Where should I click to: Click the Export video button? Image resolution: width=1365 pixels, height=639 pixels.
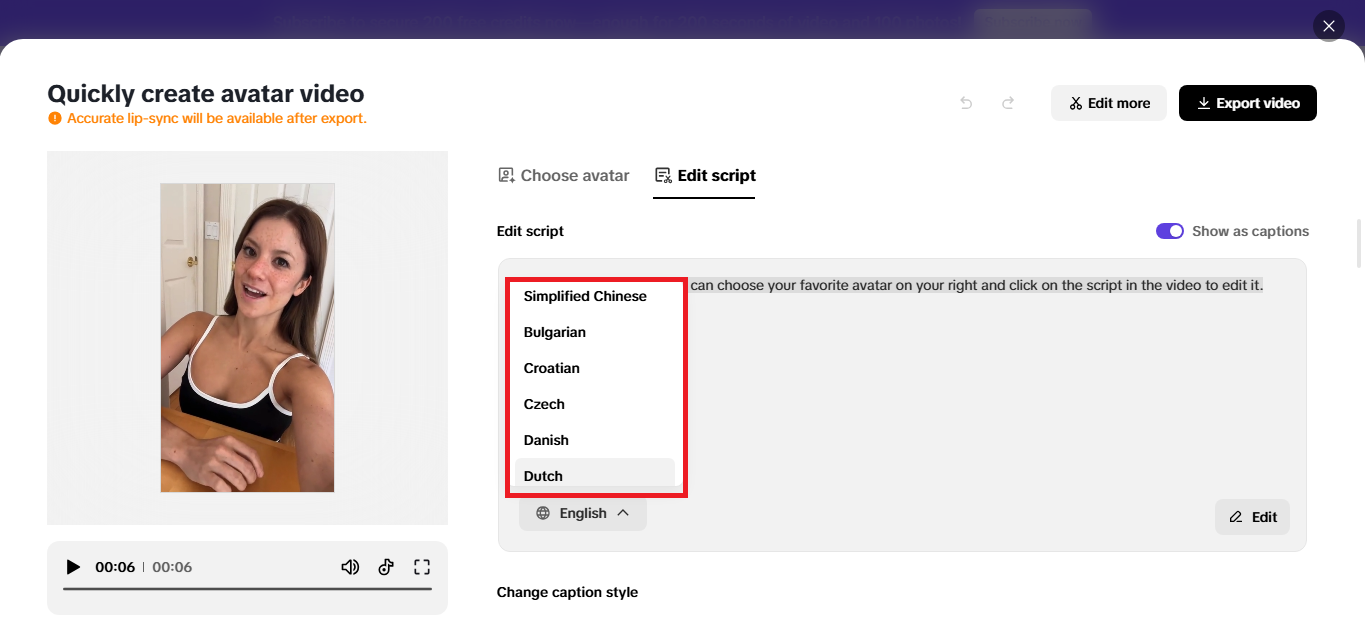pyautogui.click(x=1247, y=103)
